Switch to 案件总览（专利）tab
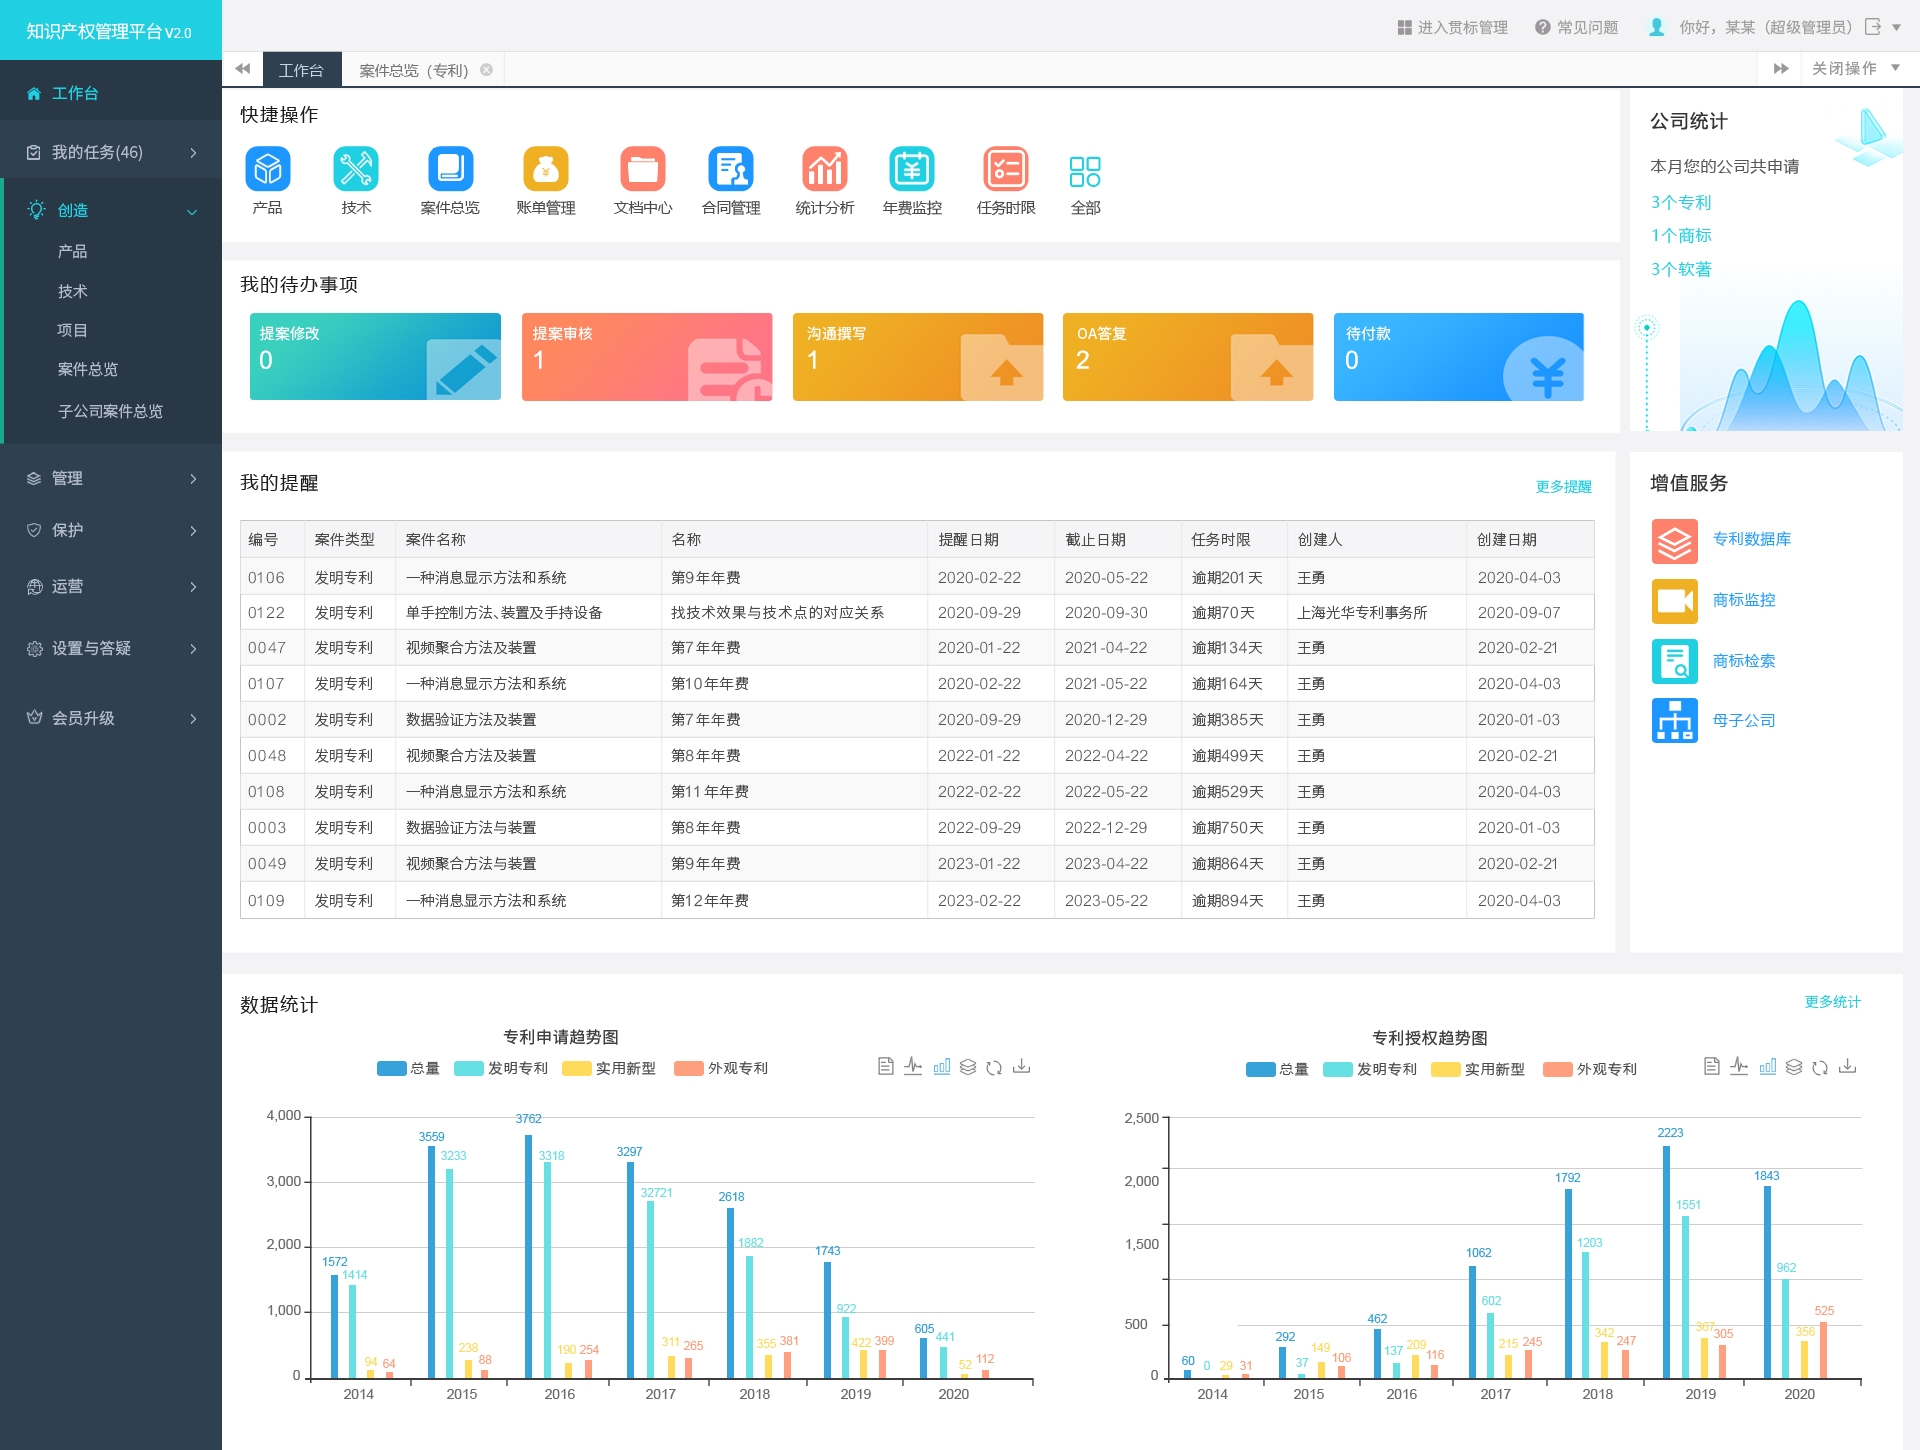 [413, 70]
